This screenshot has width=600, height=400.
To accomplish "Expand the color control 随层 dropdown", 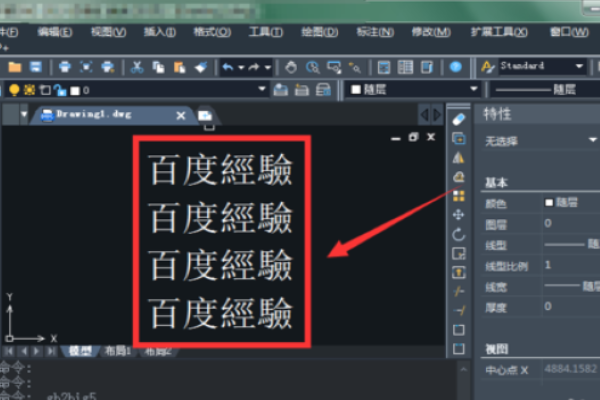I will click(x=474, y=89).
